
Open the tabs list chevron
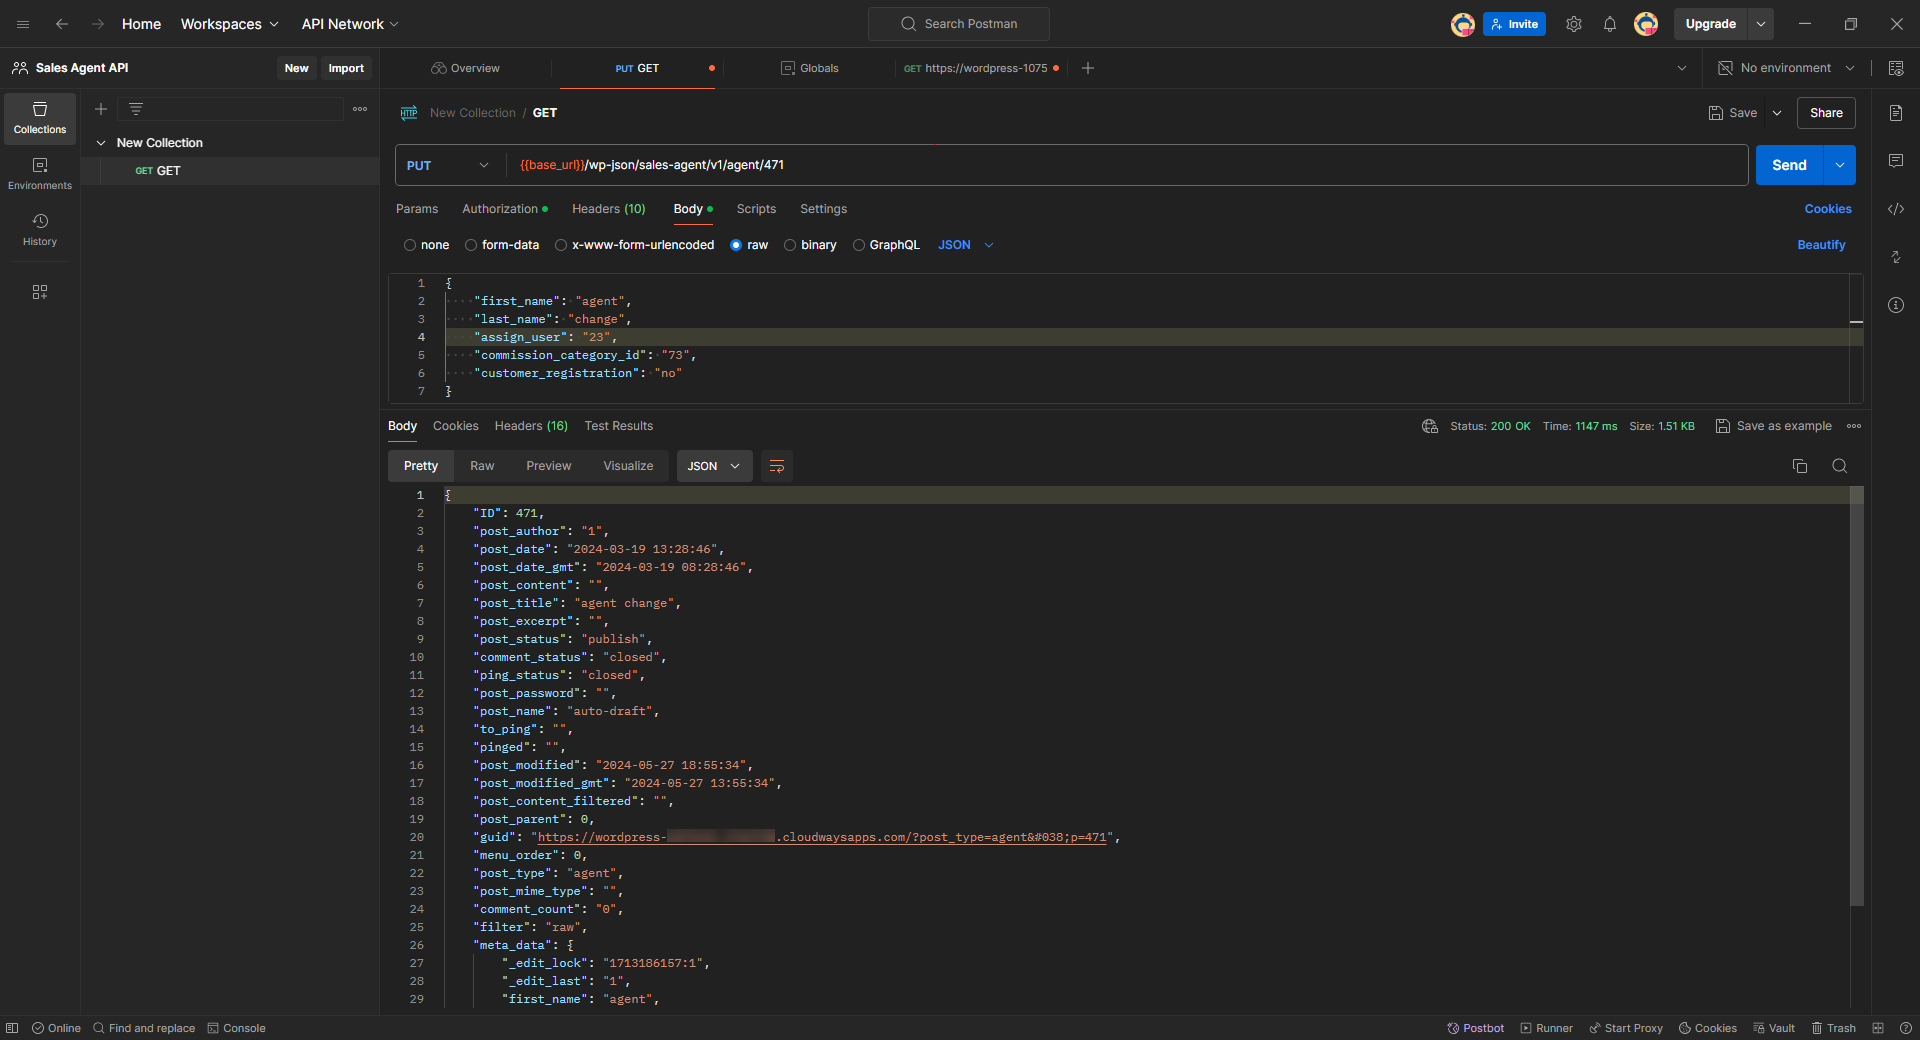pyautogui.click(x=1682, y=68)
